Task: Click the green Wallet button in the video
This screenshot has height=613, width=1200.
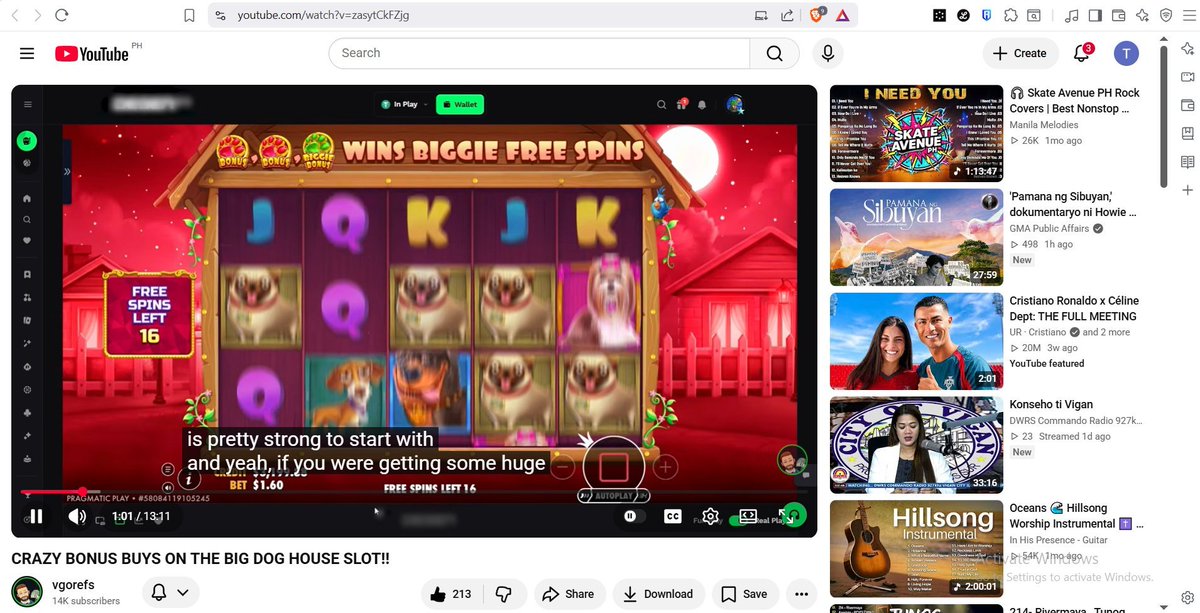Action: tap(460, 104)
